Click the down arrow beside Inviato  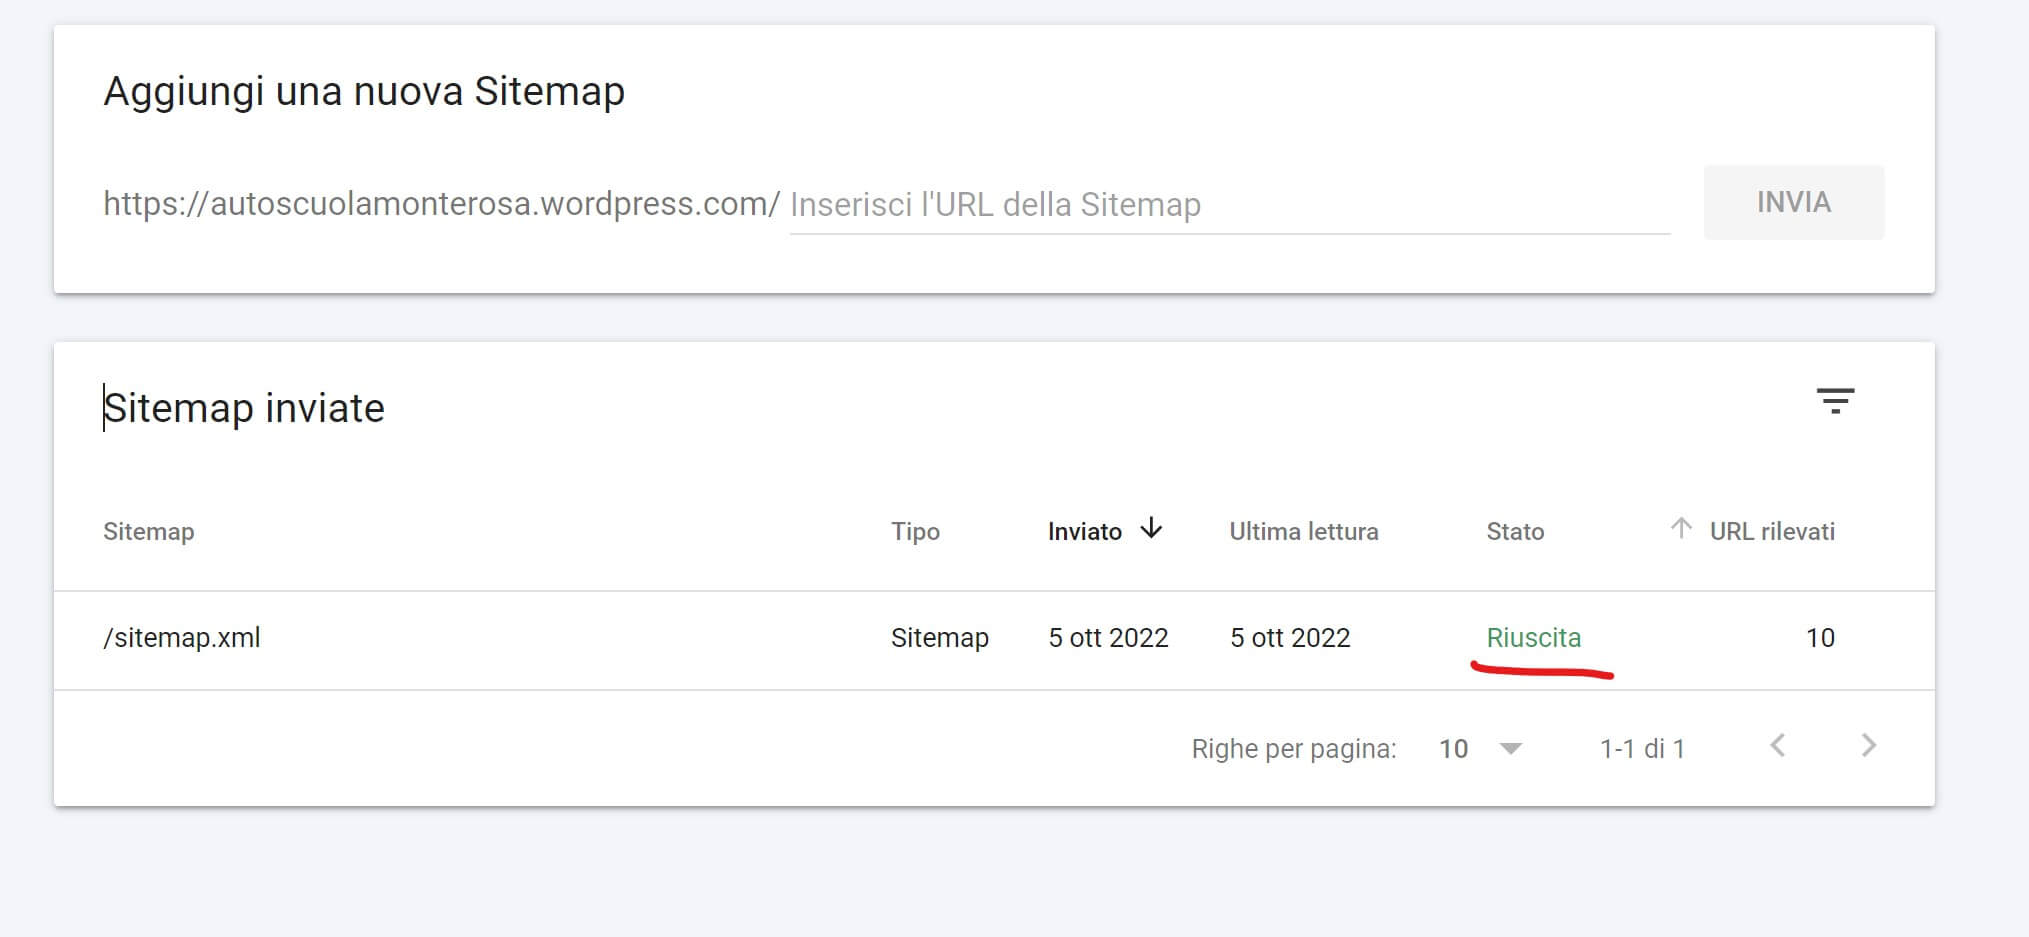1151,529
